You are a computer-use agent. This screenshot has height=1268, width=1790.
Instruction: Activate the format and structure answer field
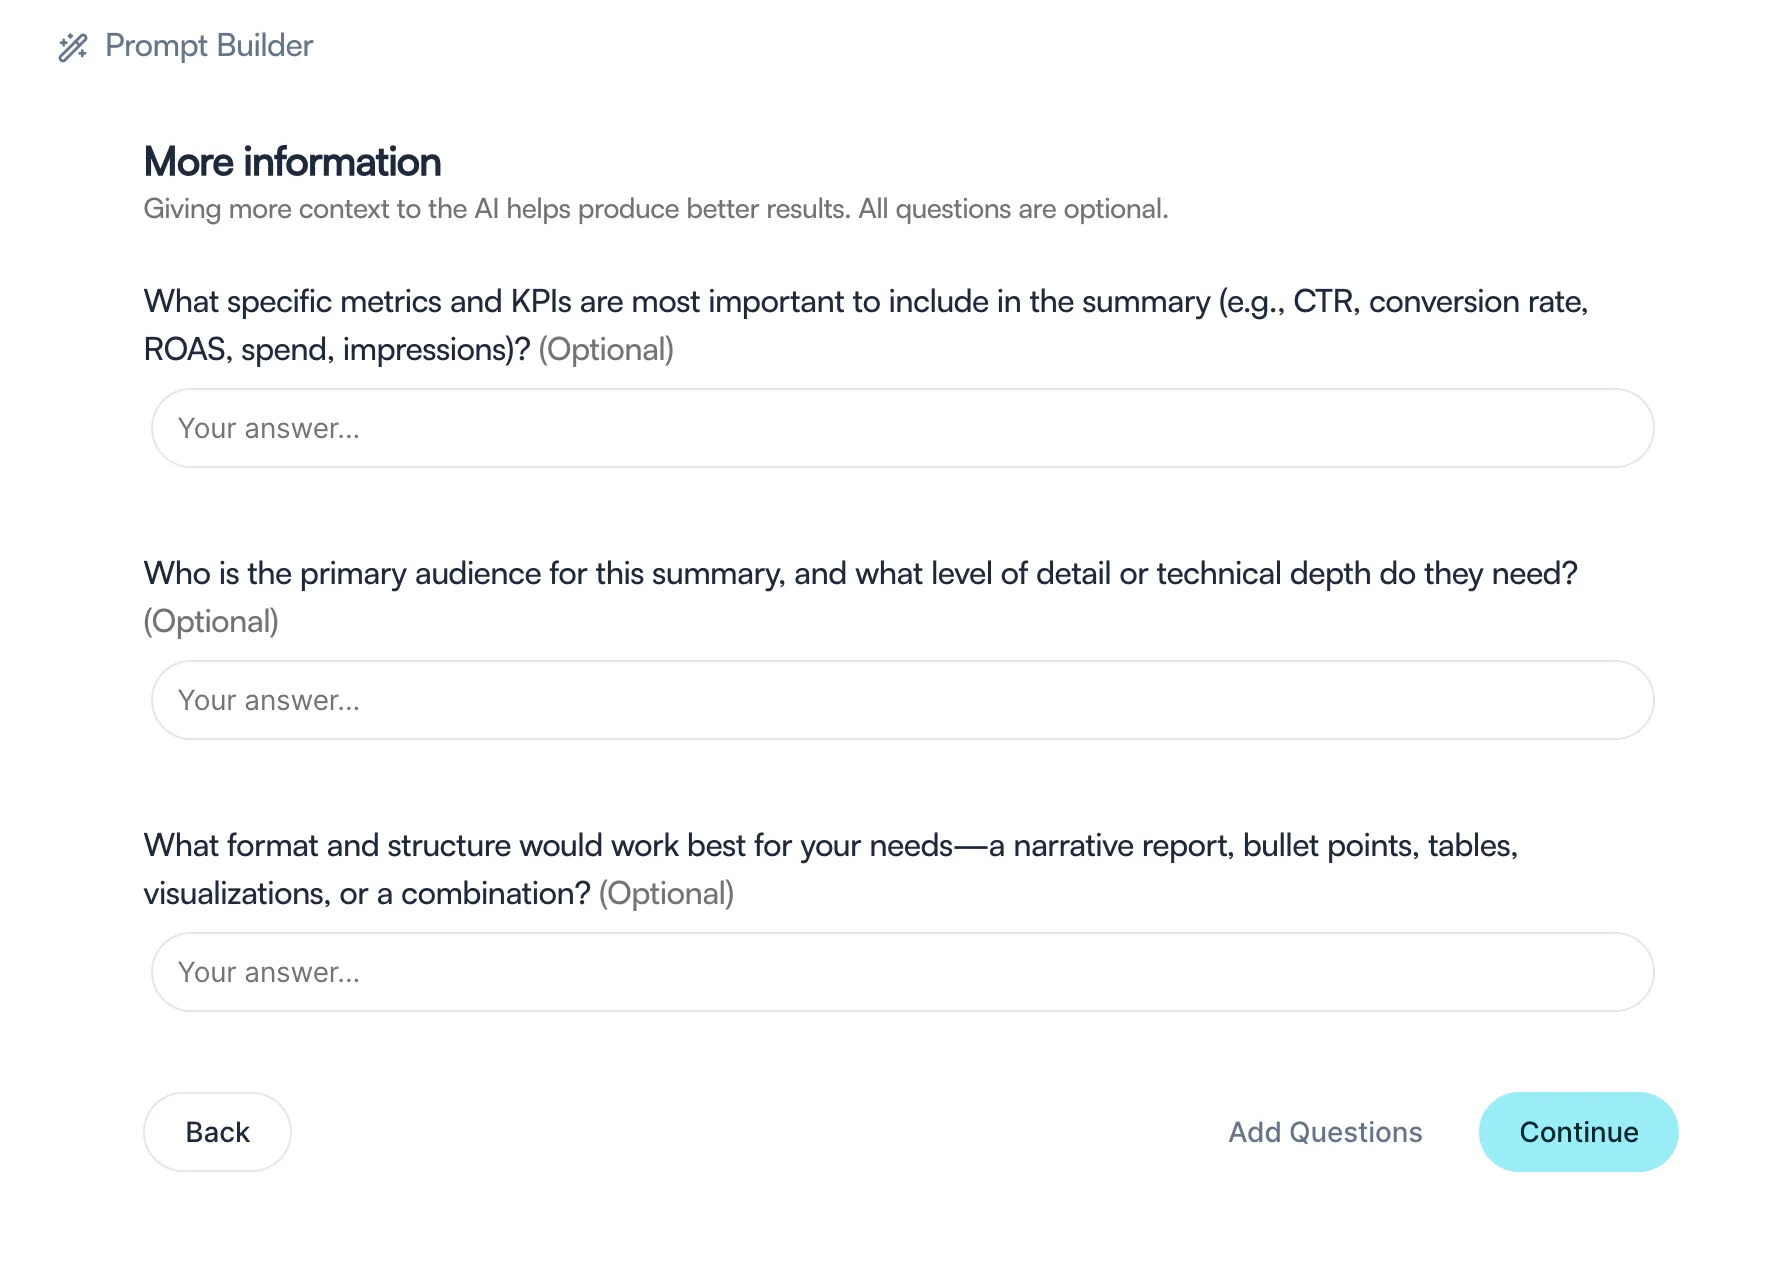coord(902,972)
